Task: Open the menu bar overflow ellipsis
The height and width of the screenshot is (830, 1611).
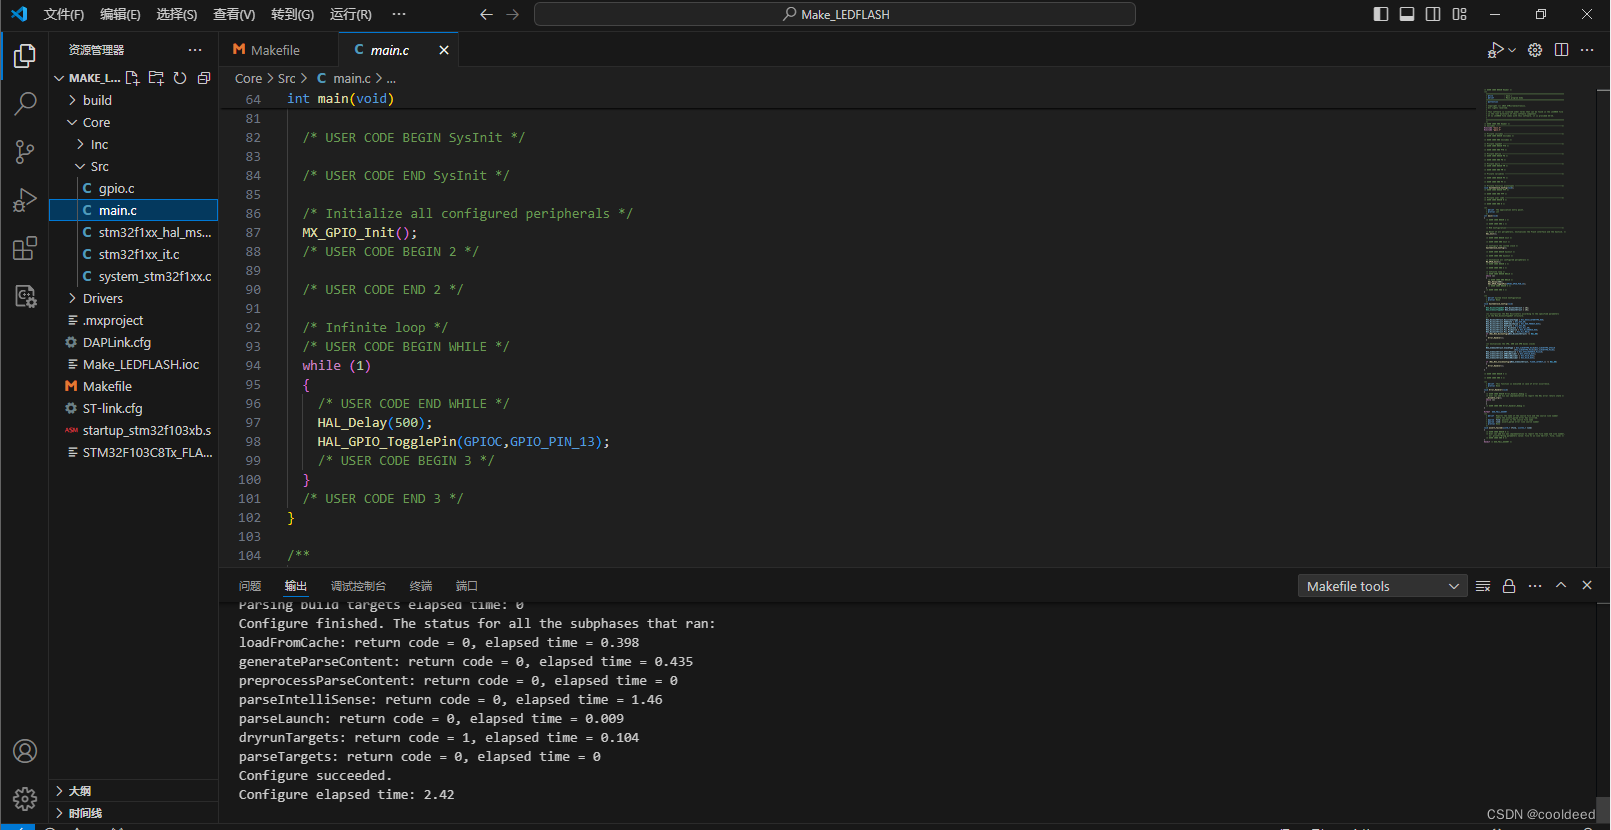Action: [399, 14]
